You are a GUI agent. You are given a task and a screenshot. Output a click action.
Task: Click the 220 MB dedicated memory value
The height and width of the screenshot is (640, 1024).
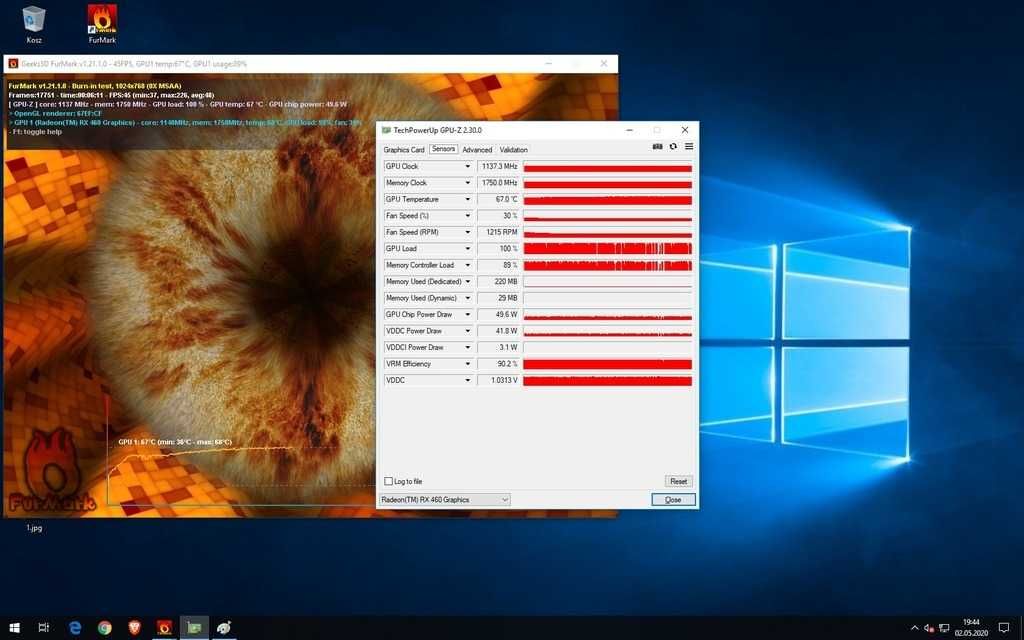pos(498,281)
